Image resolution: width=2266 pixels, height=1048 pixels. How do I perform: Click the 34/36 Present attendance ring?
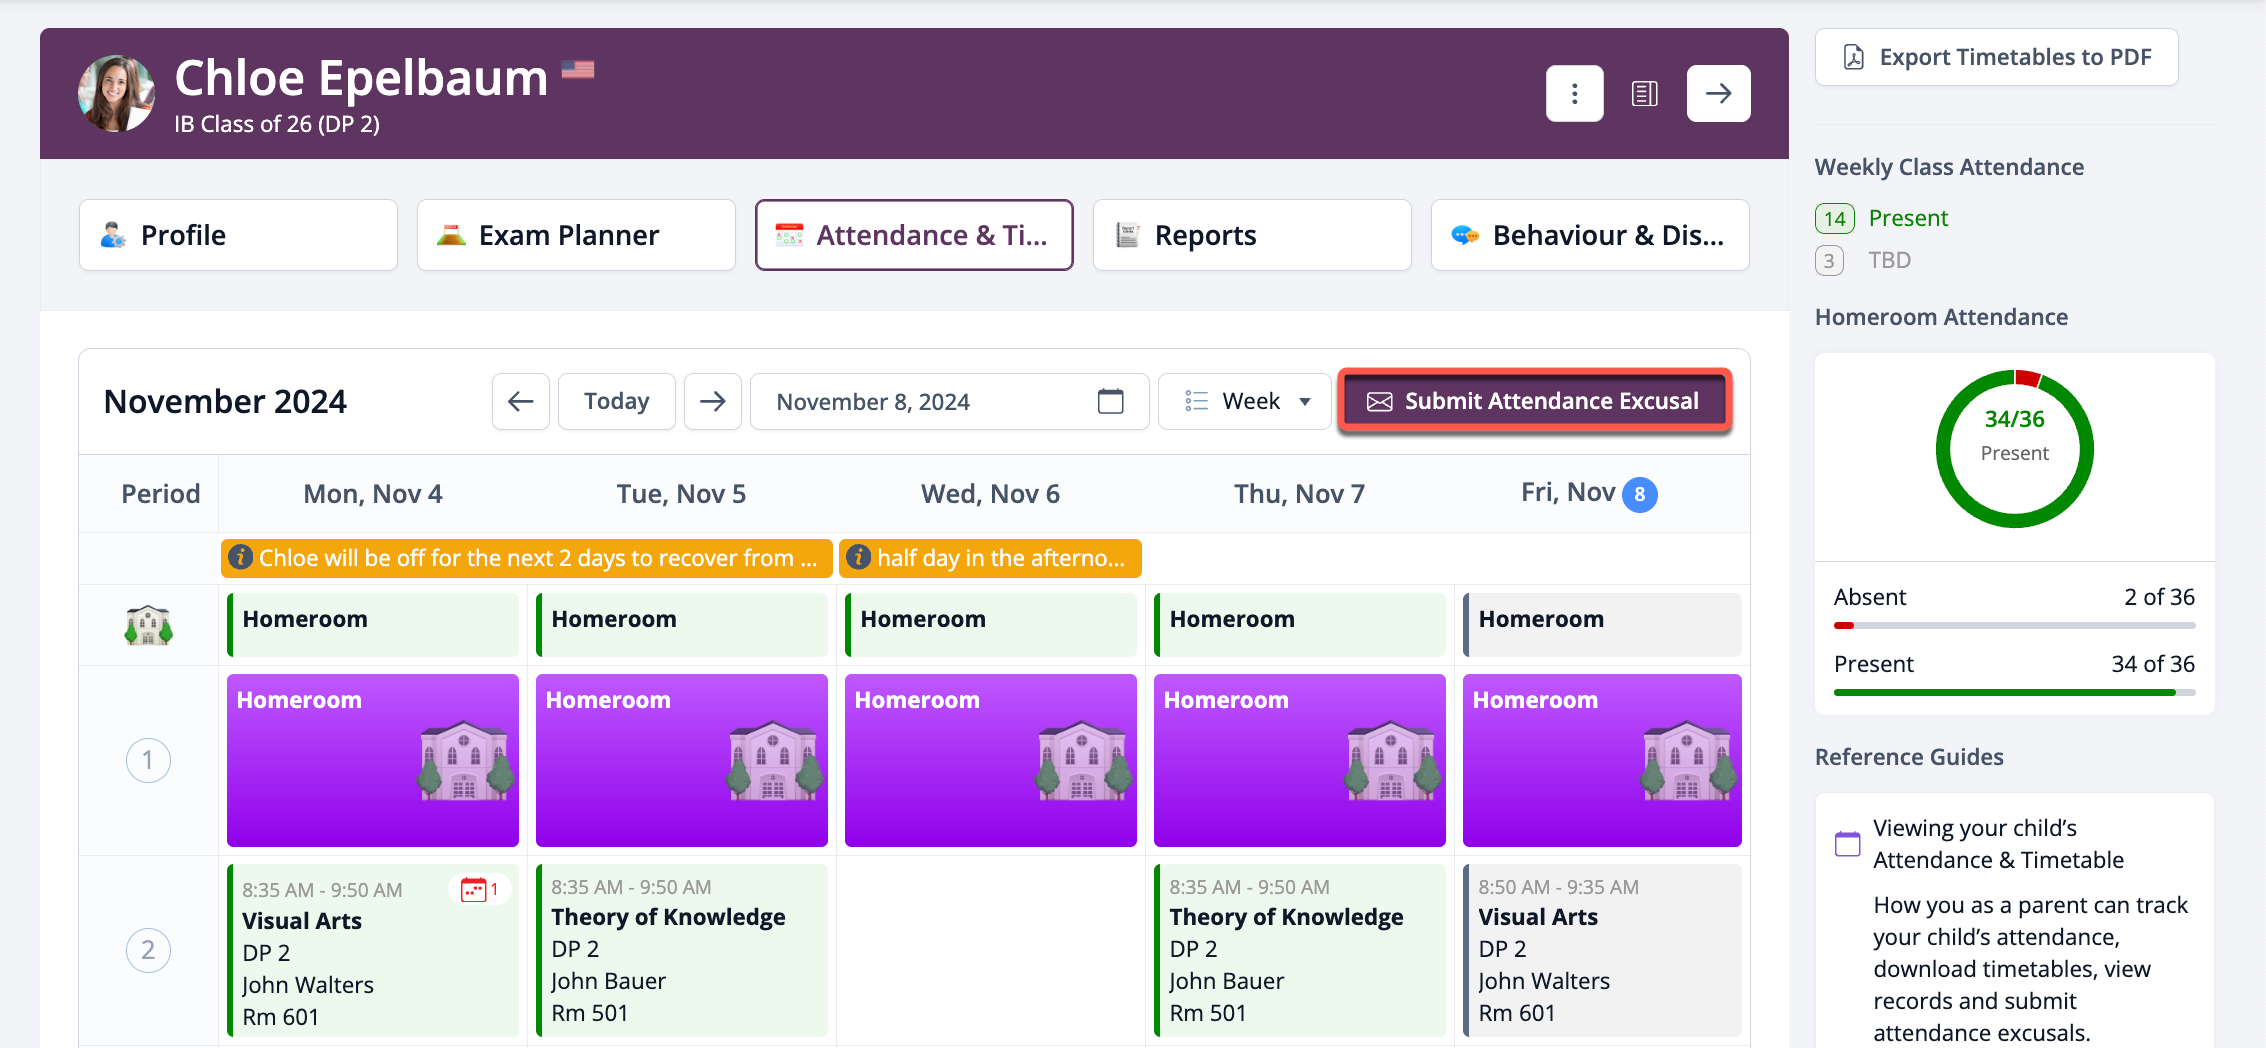pos(2014,449)
